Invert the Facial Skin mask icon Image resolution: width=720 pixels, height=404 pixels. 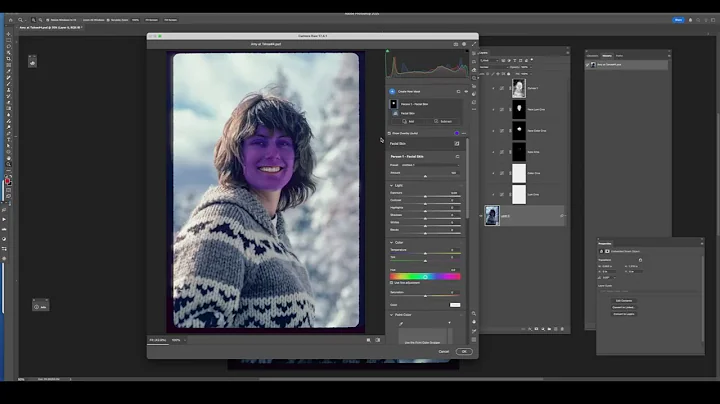pyautogui.click(x=456, y=144)
